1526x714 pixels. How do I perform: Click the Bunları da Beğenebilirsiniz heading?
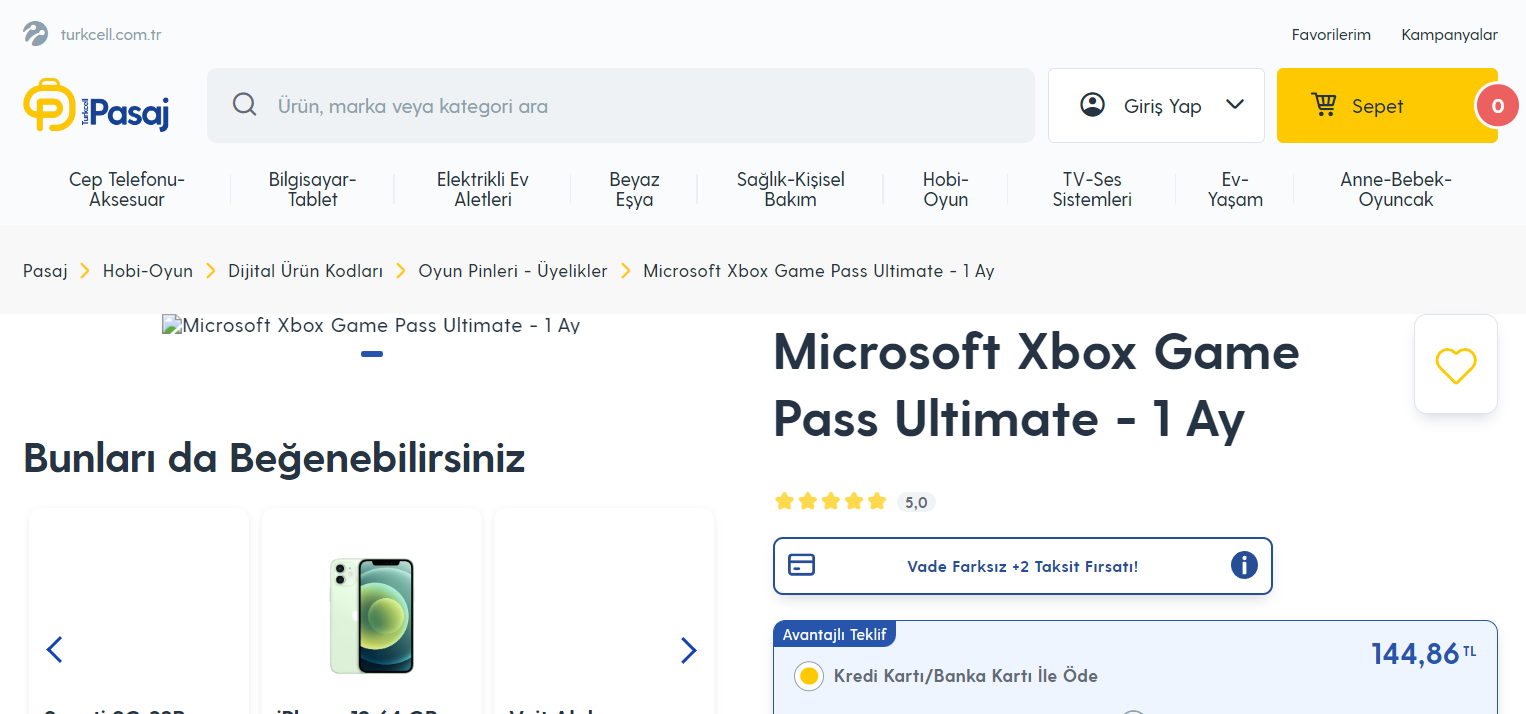click(274, 458)
